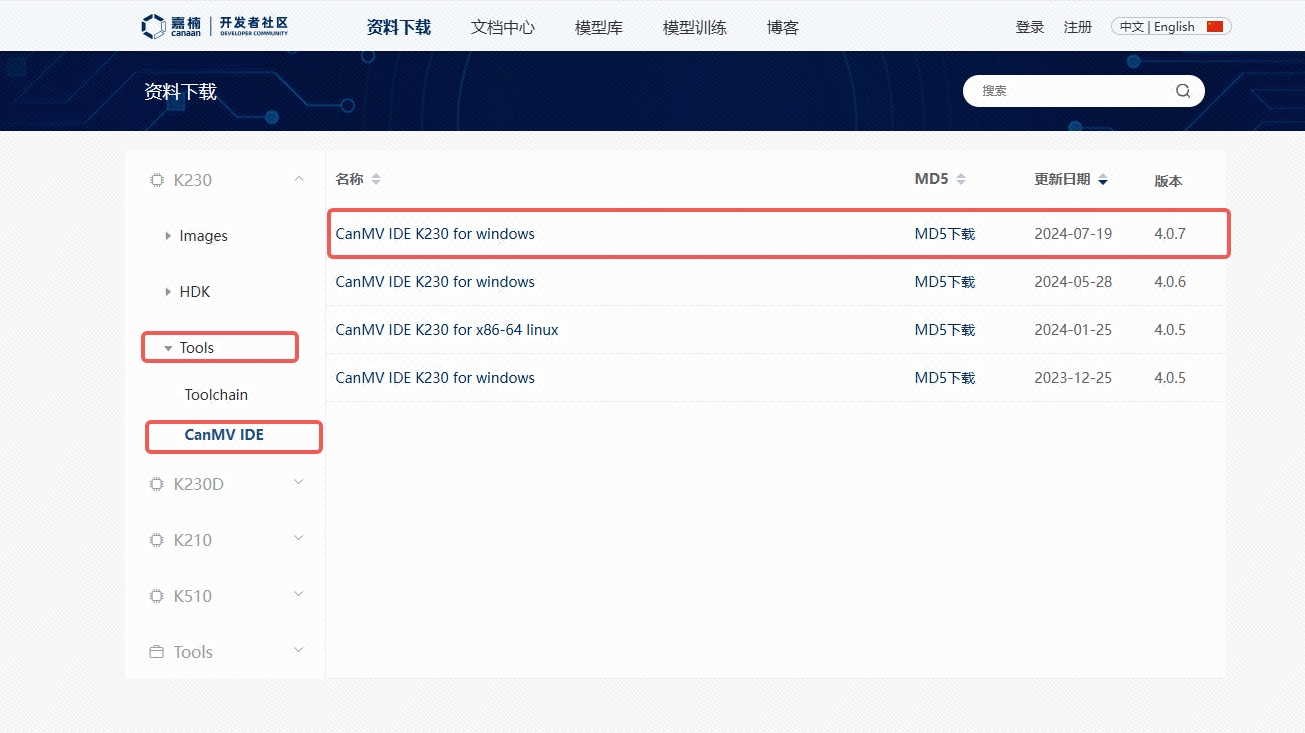Click the date 2024-07-19
This screenshot has height=733, width=1305.
[1073, 234]
